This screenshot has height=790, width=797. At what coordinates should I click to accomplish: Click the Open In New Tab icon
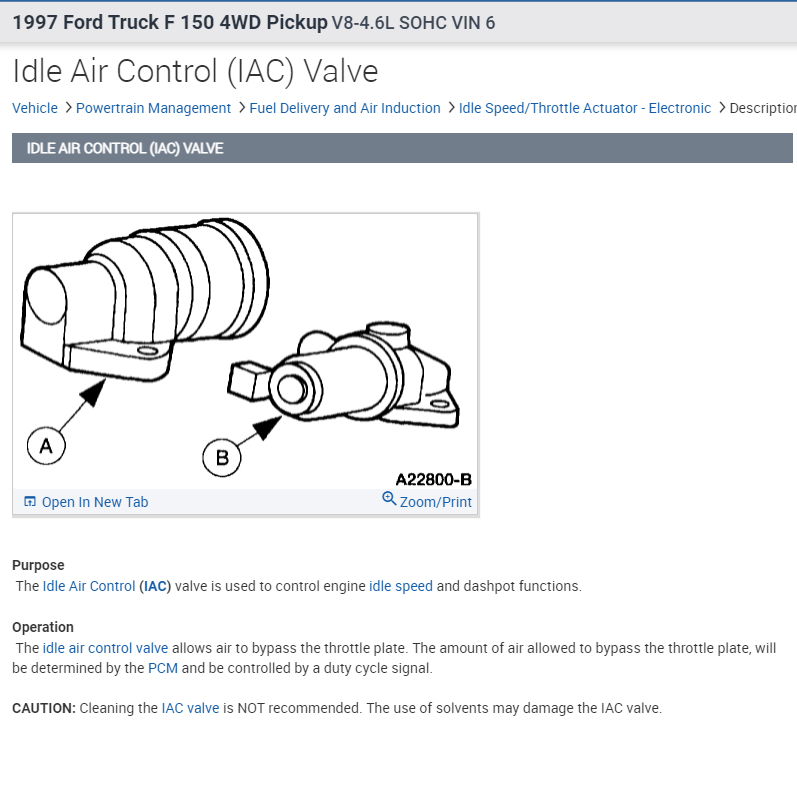(30, 502)
